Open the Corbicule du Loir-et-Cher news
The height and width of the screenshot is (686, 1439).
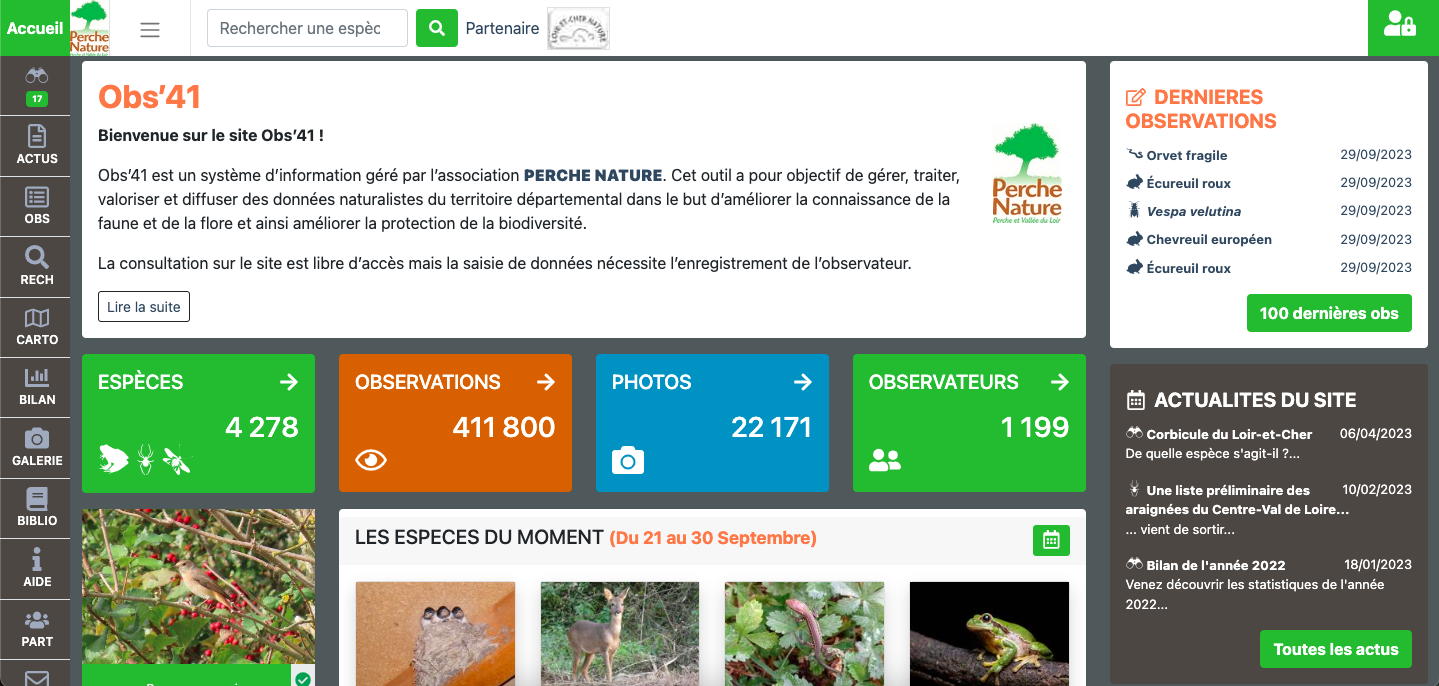pos(1229,434)
